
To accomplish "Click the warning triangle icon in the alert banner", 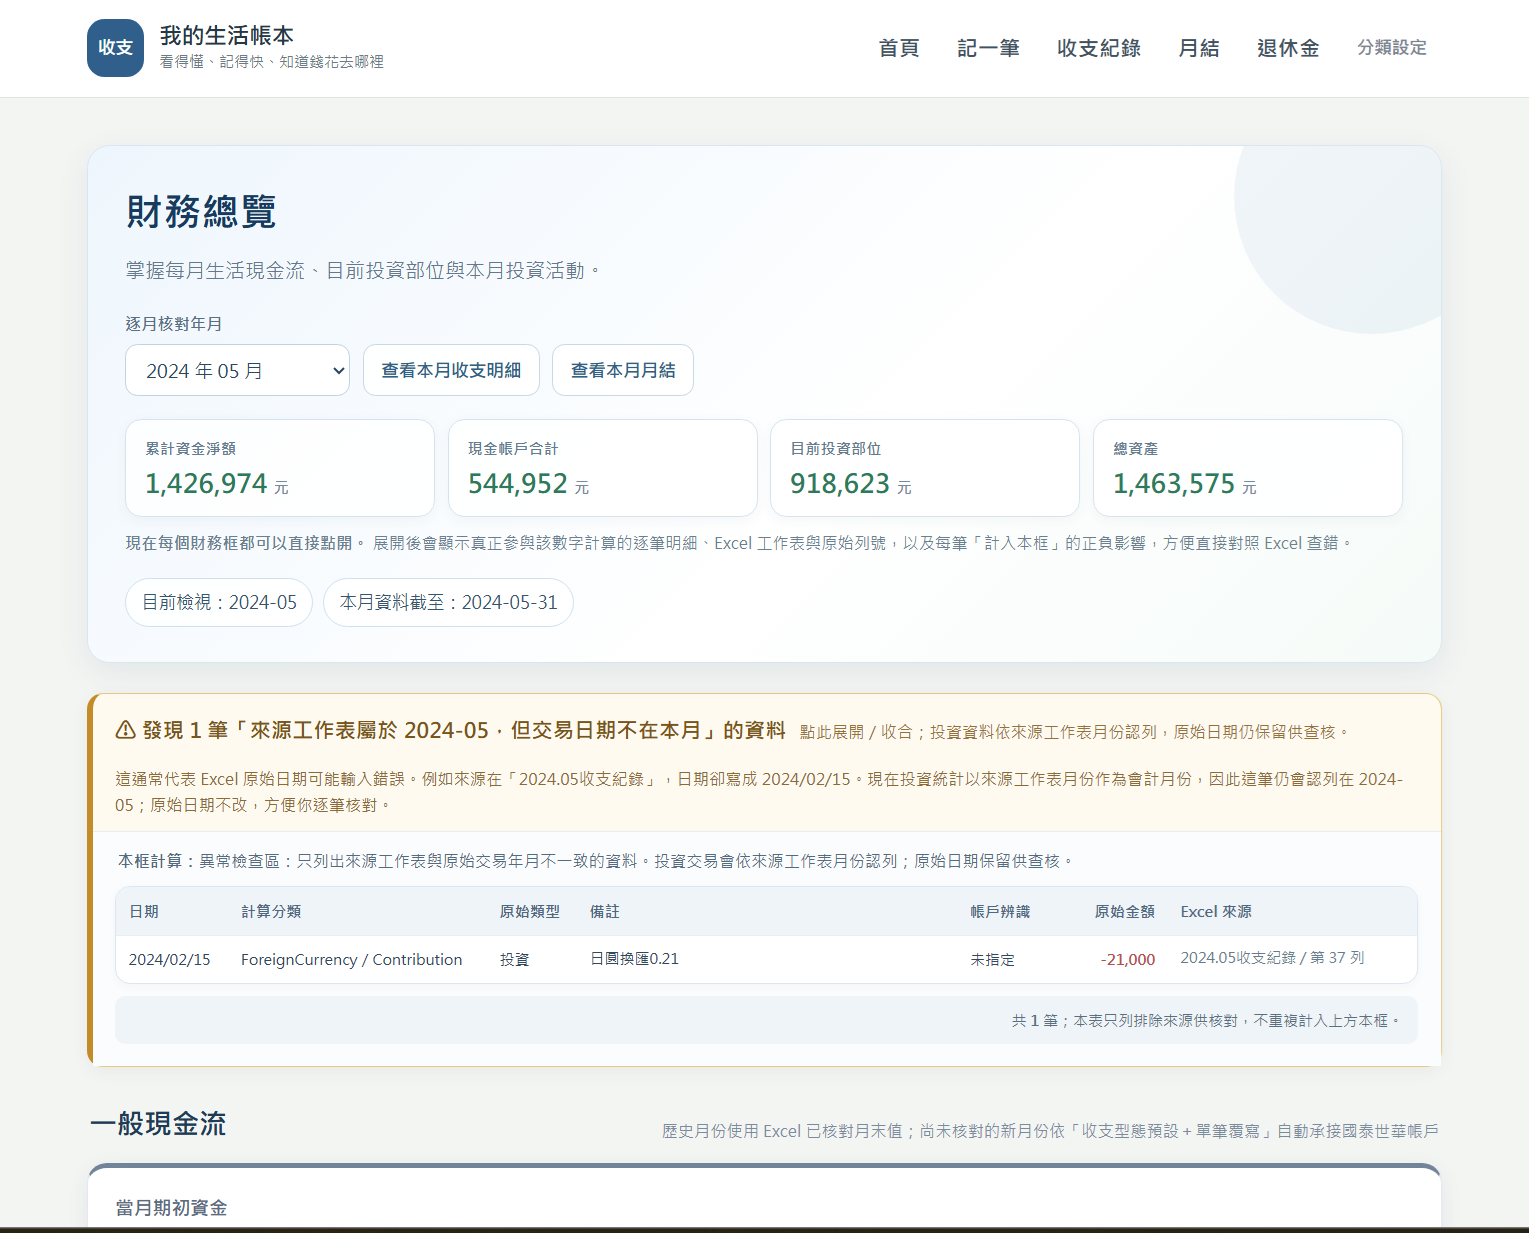I will pyautogui.click(x=126, y=730).
